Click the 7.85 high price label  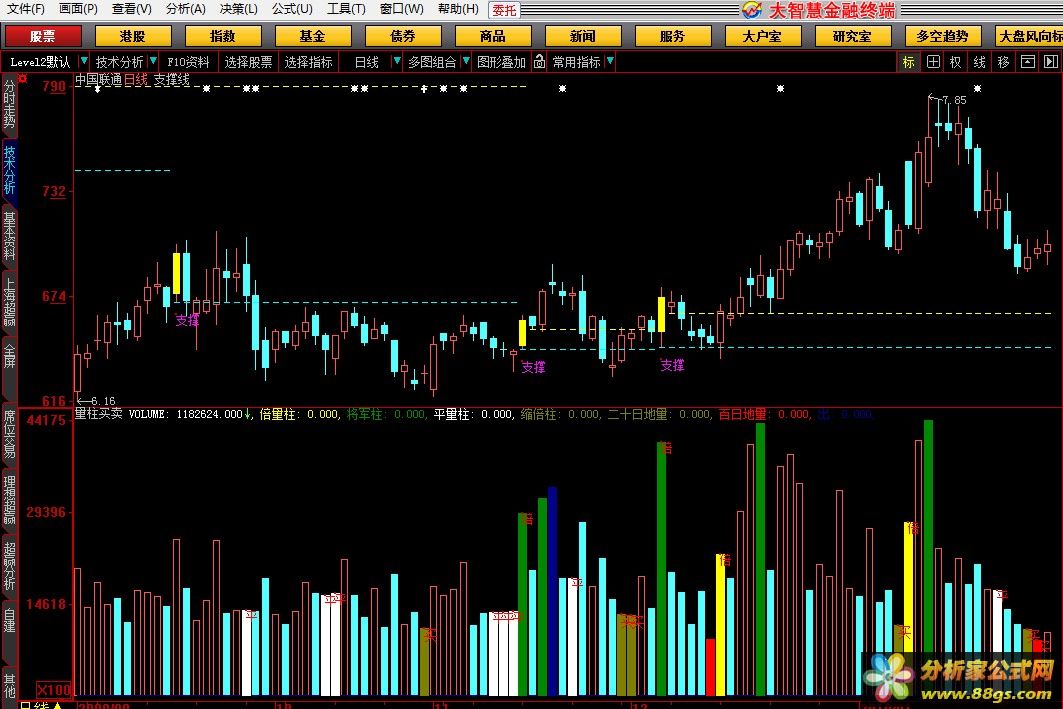954,100
